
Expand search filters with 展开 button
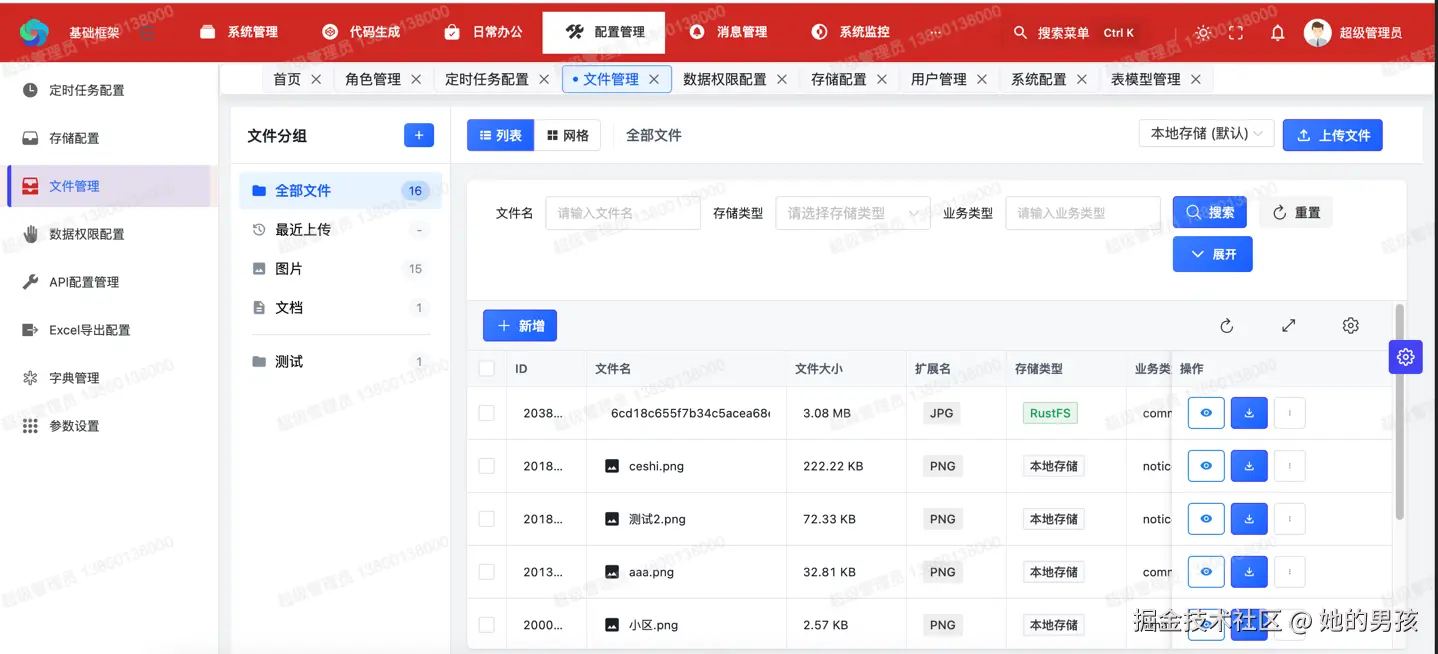[1212, 254]
